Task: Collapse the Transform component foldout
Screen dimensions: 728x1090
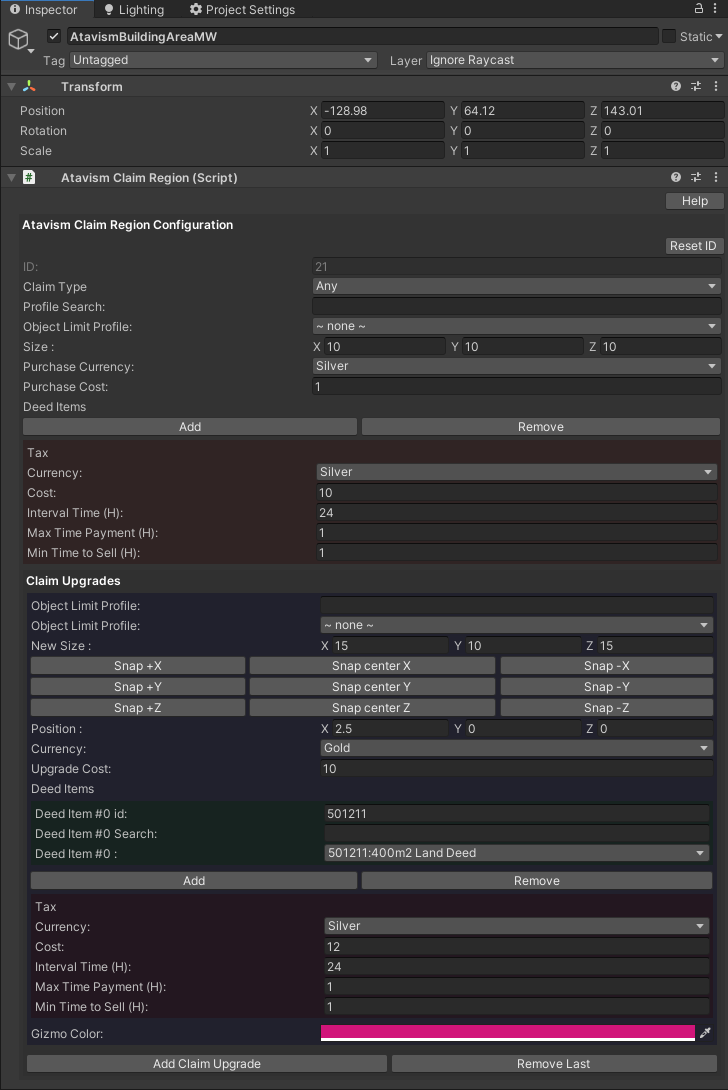Action: (11, 87)
